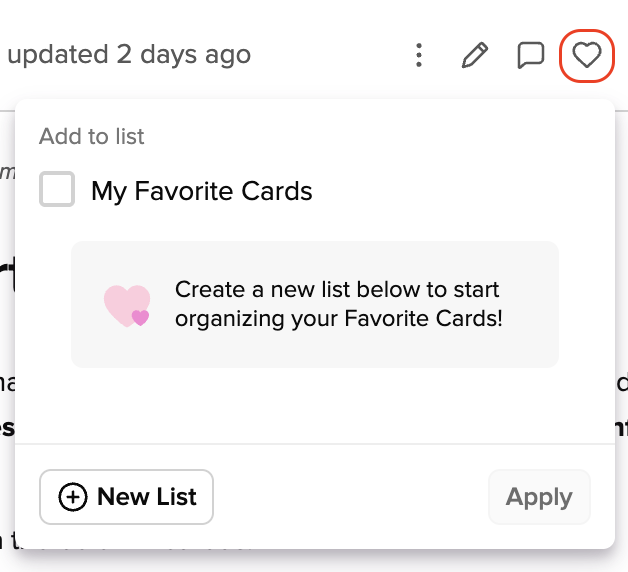Click the pencil edit card icon
Screen dimensions: 628x572
pyautogui.click(x=475, y=55)
